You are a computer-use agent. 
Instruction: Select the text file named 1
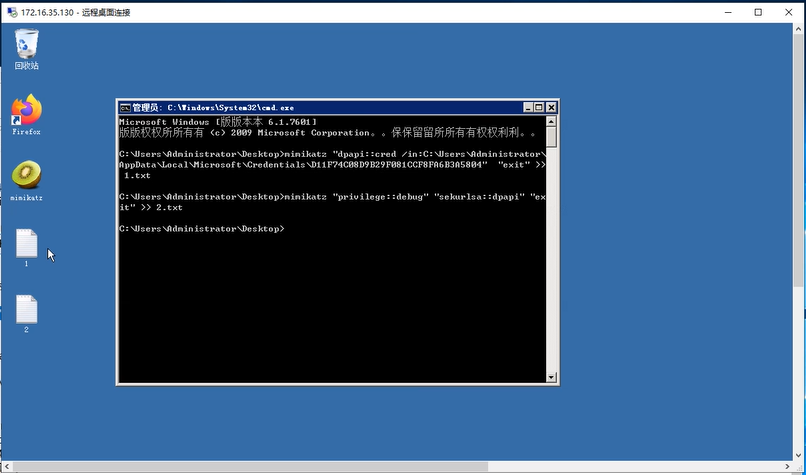pos(26,248)
